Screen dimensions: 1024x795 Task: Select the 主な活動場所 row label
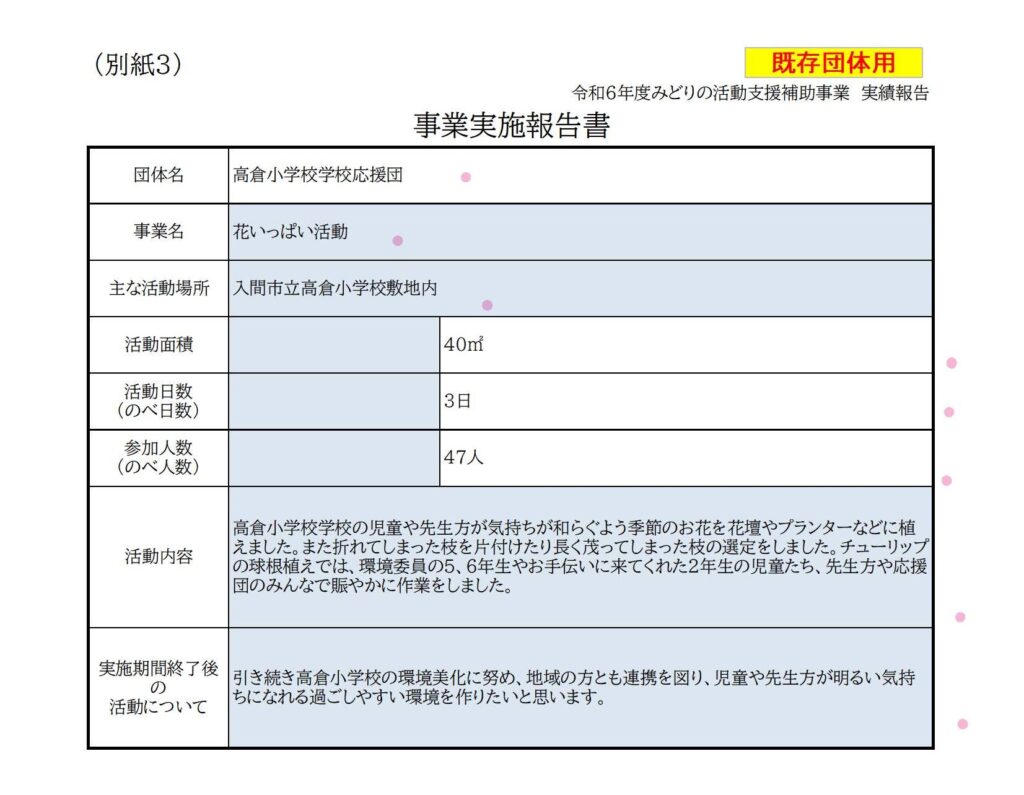(x=159, y=288)
